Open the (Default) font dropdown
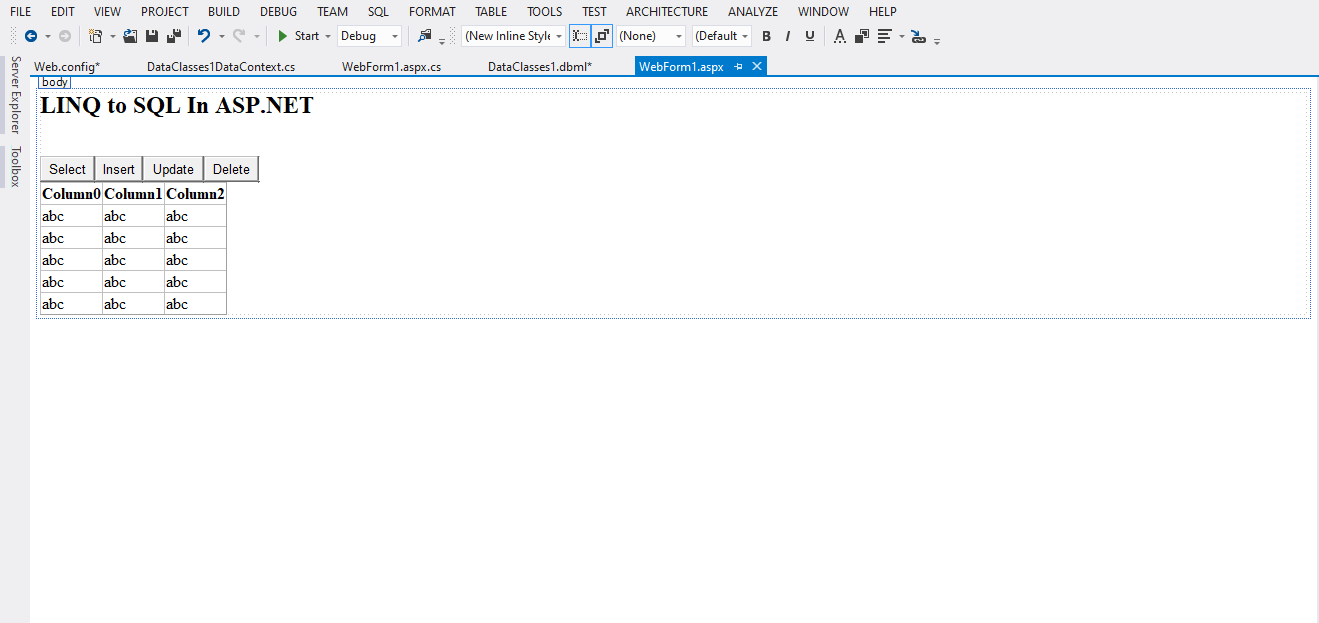The image size is (1319, 623). click(722, 36)
